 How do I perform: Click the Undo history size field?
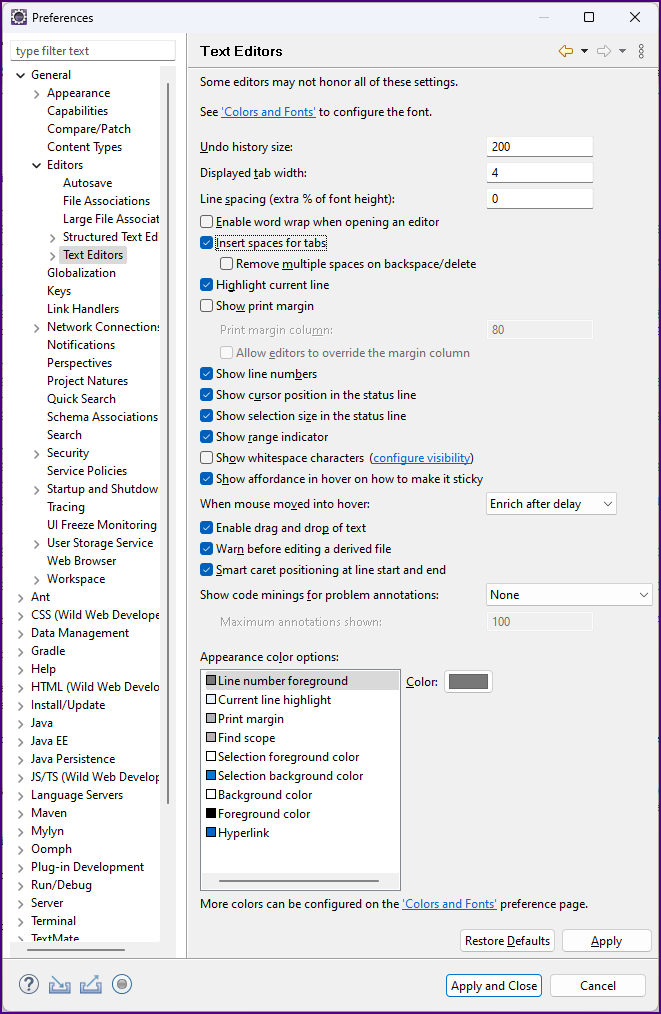click(539, 147)
